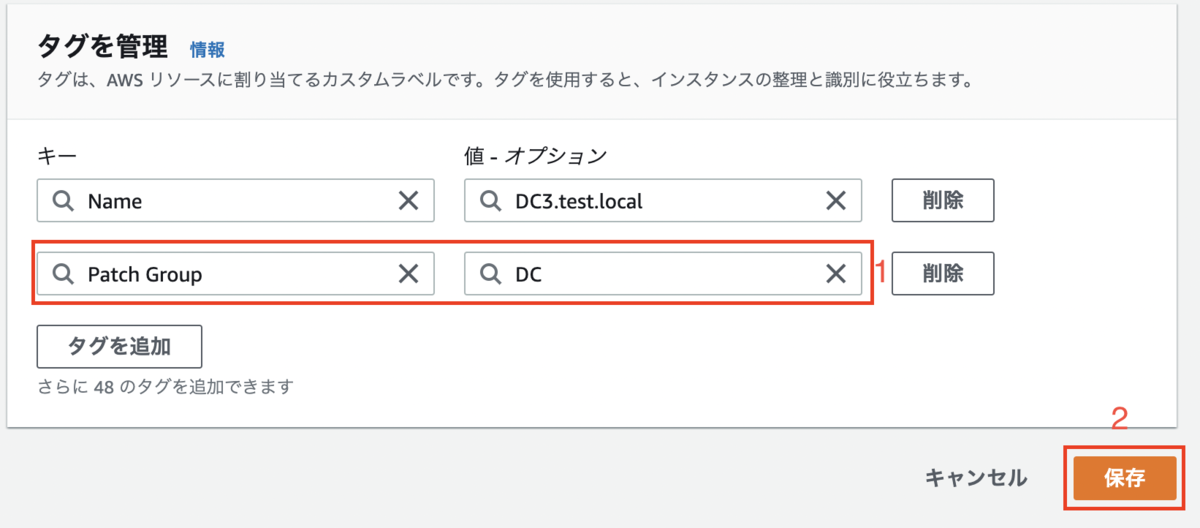Click the search icon in Name key field

pyautogui.click(x=63, y=201)
